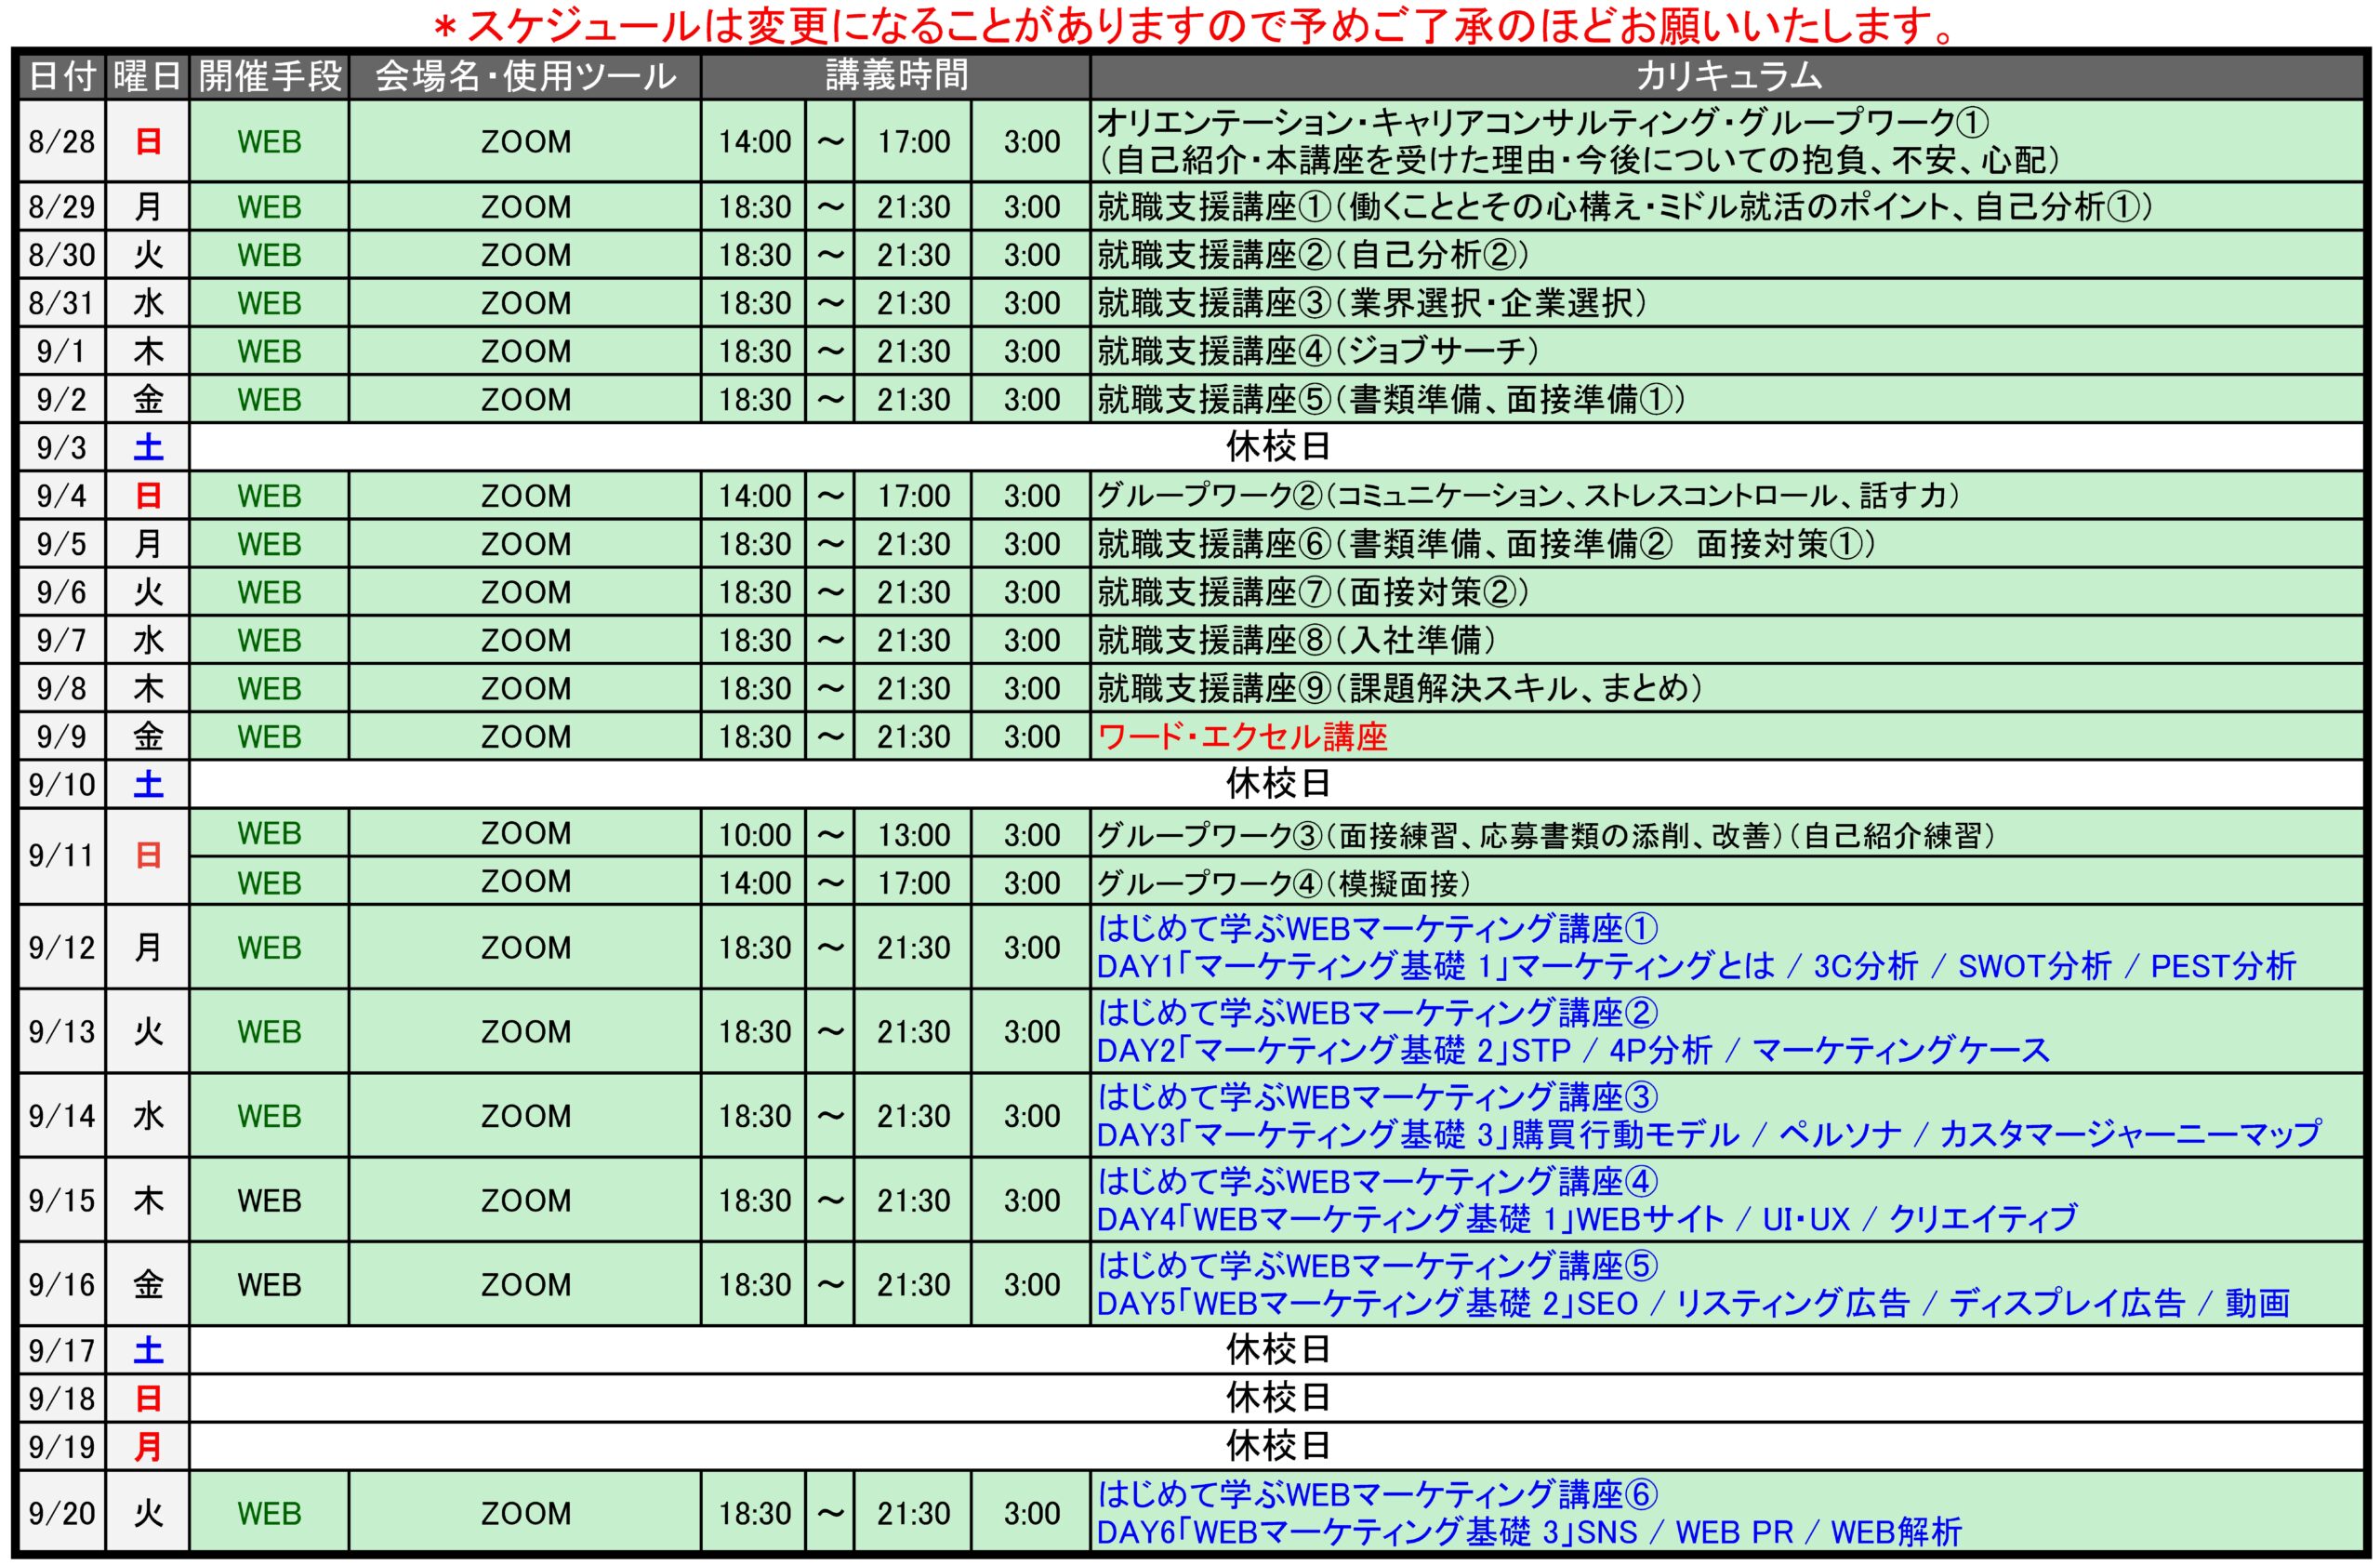Click 就職支援講座②(自己分析②) cell
2380x1565 pixels.
coord(1729,255)
